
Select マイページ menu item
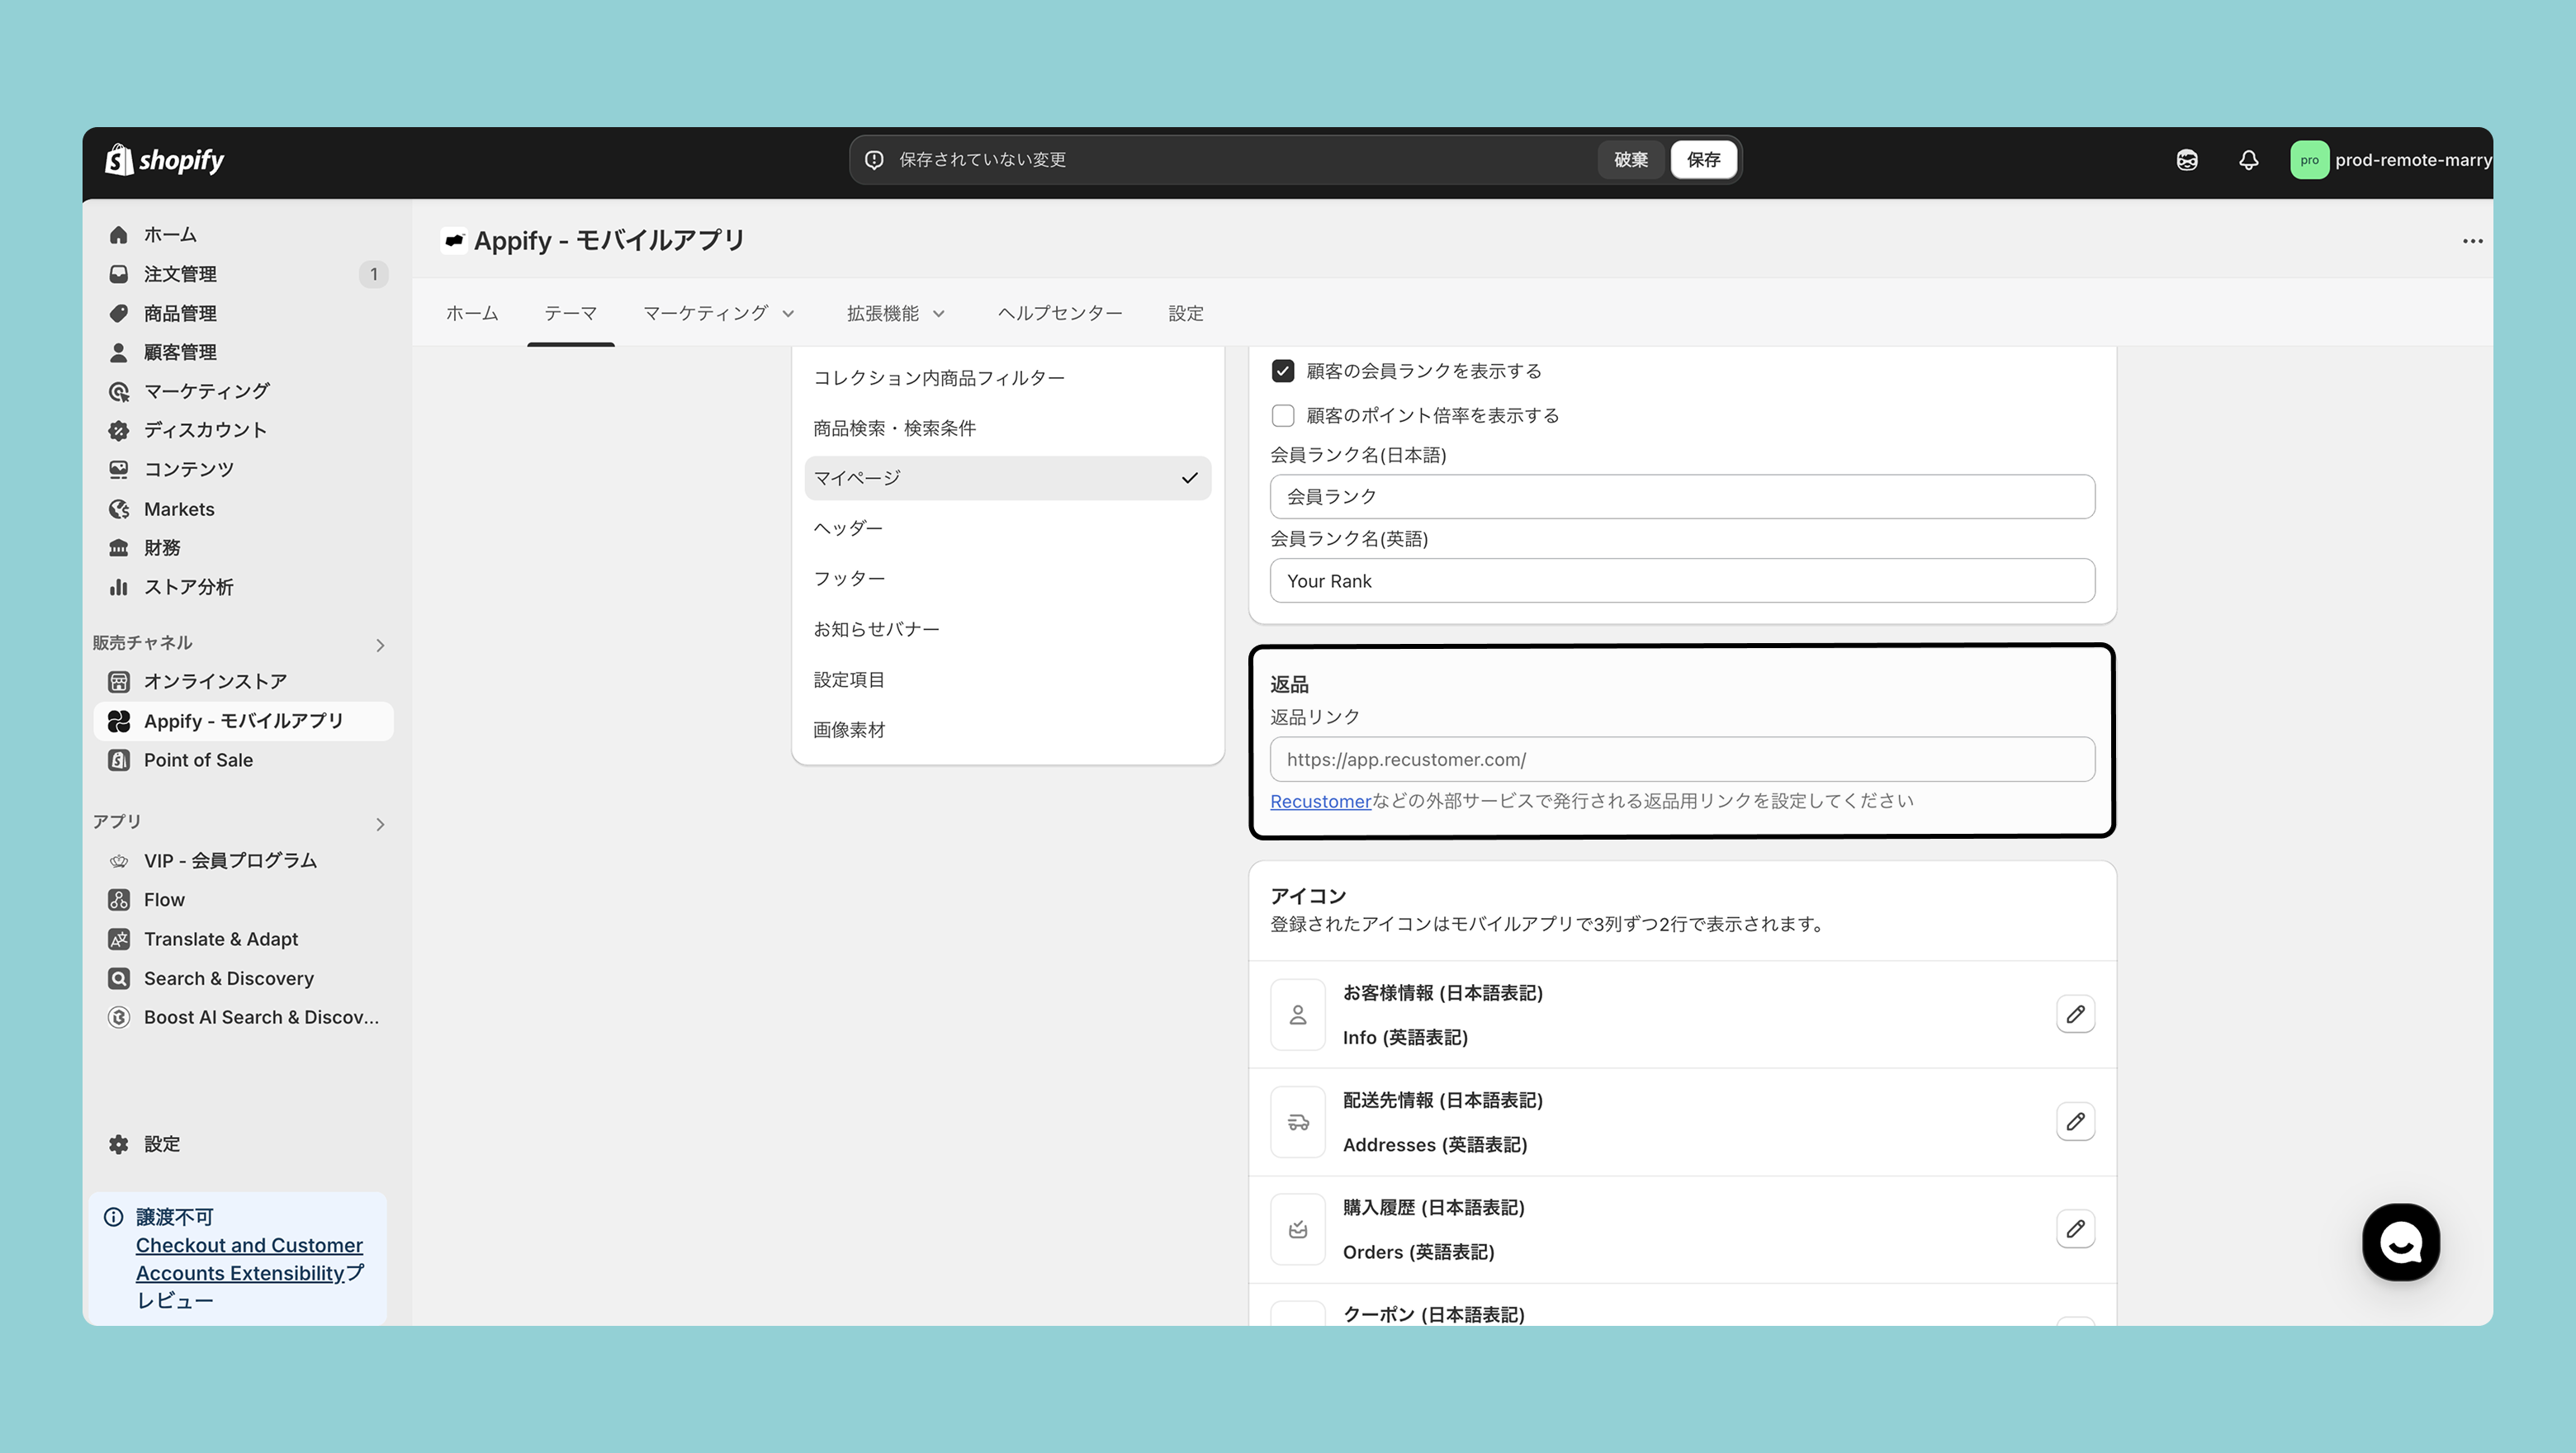1008,478
